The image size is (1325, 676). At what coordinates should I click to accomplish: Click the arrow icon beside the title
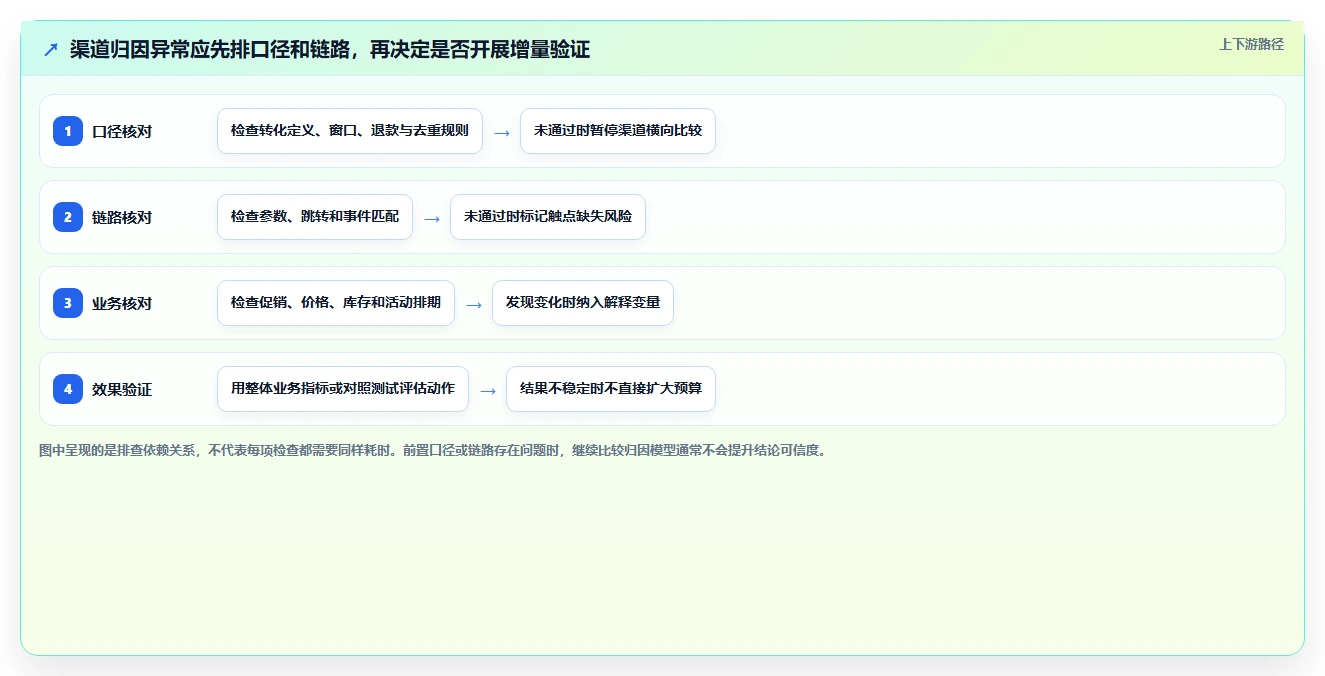(x=51, y=50)
